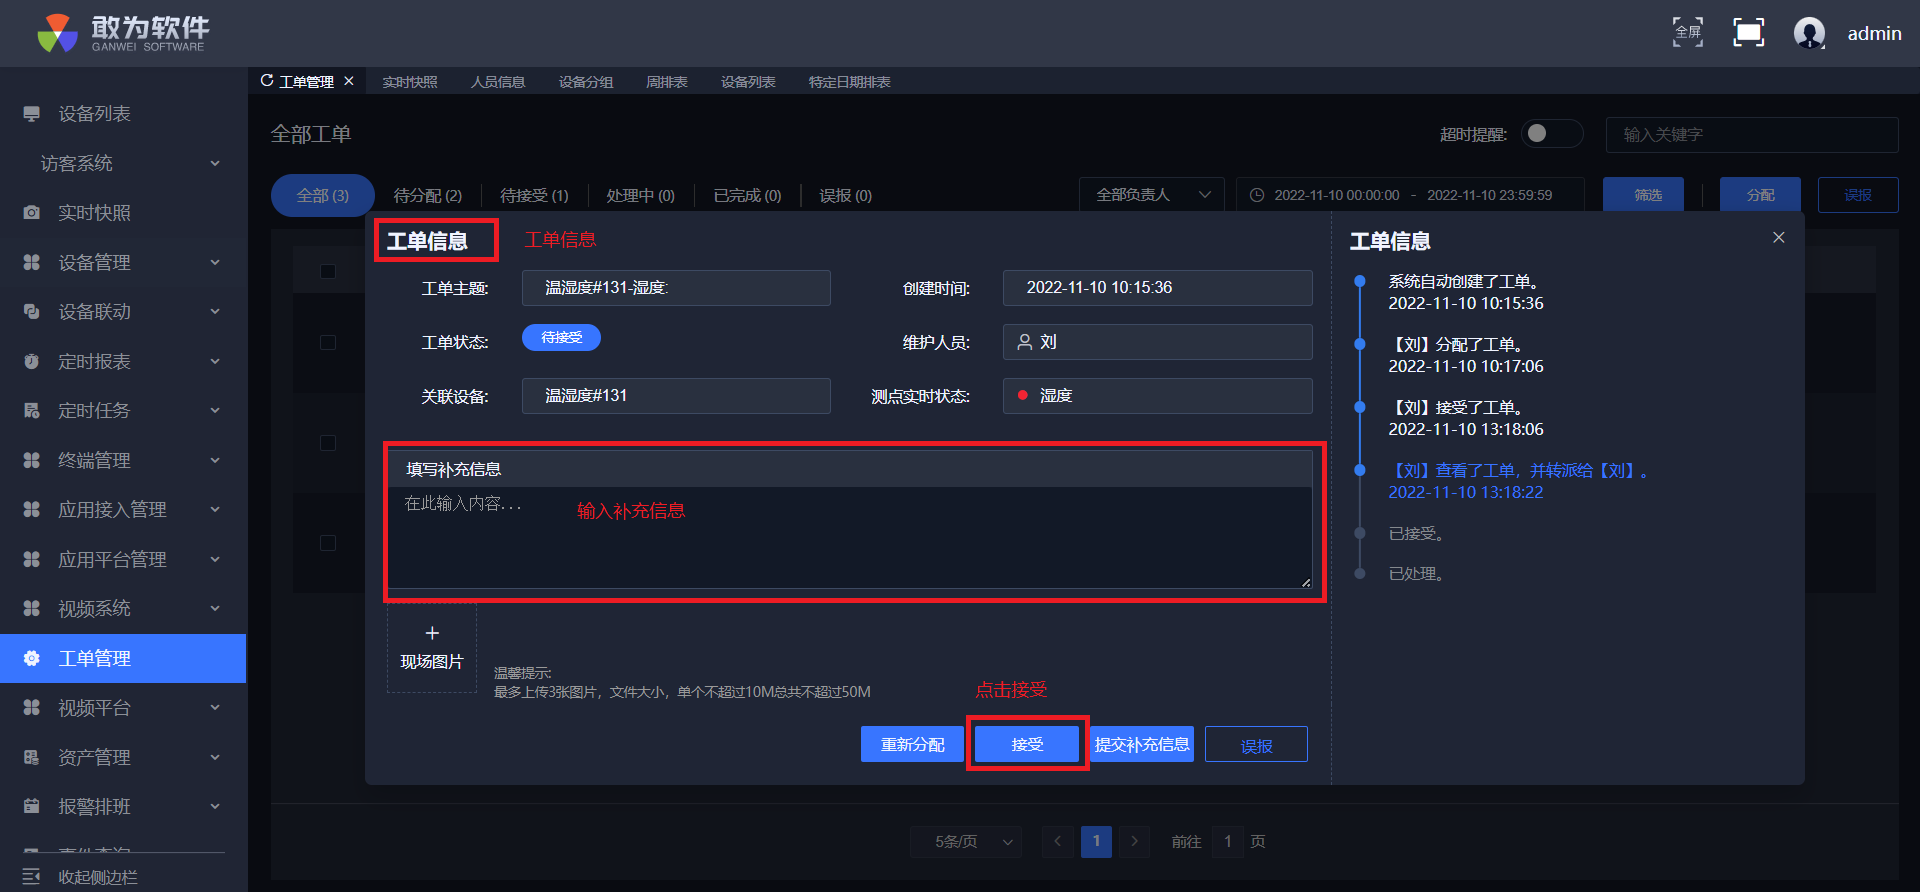The image size is (1920, 892).
Task: Select the 待分配 (2) filter tab
Action: click(x=428, y=196)
